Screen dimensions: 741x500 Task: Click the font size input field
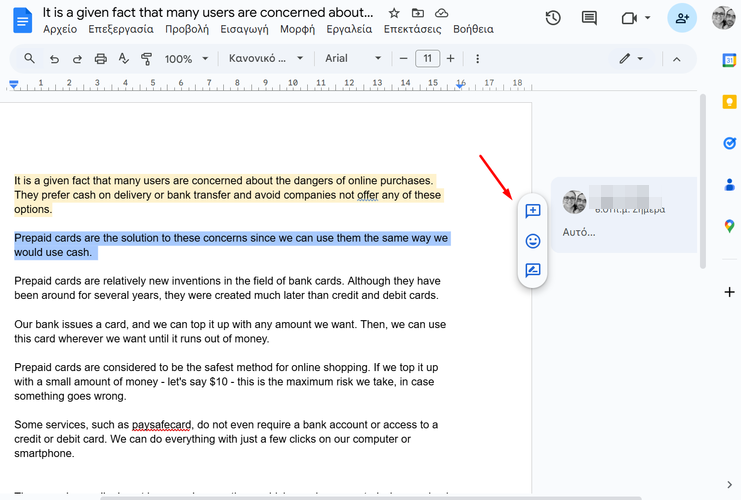coord(427,59)
